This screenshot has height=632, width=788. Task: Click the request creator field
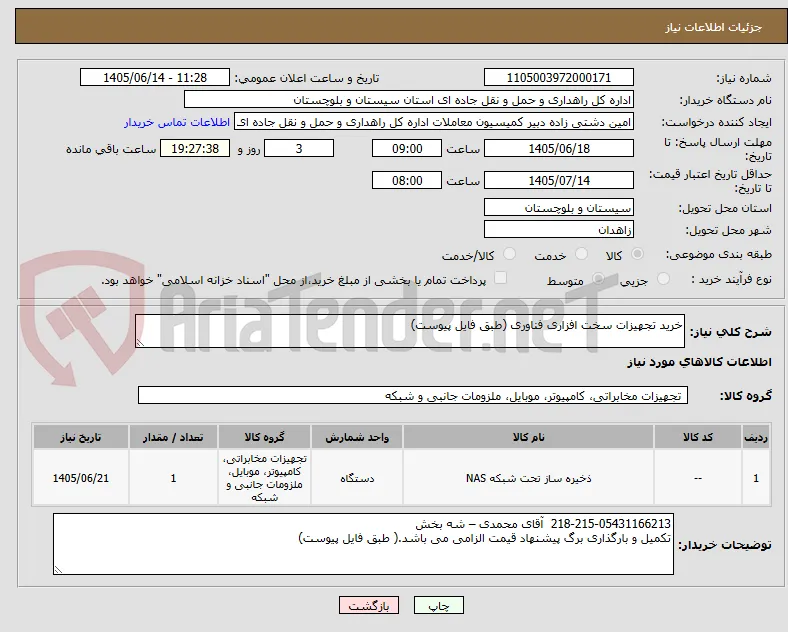[x=434, y=122]
